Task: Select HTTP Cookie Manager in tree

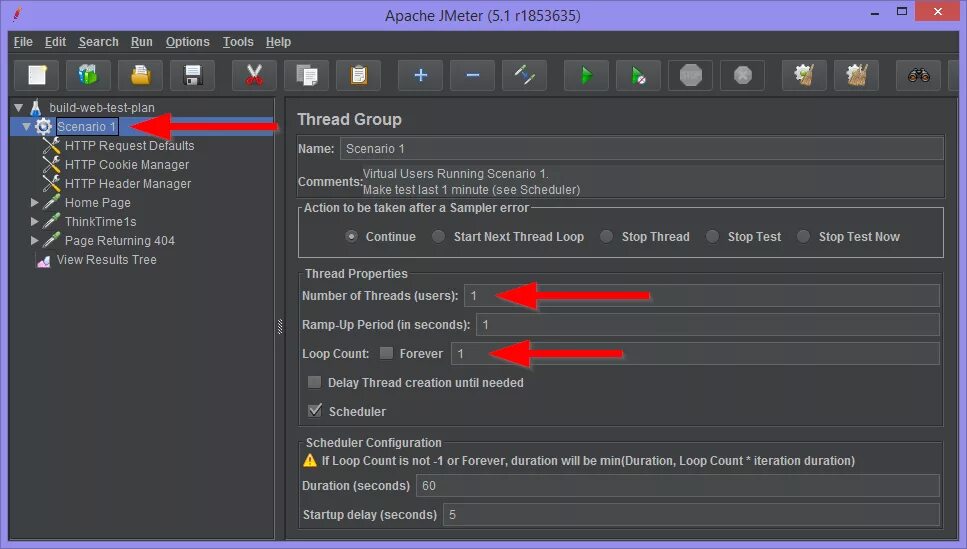Action: point(127,165)
